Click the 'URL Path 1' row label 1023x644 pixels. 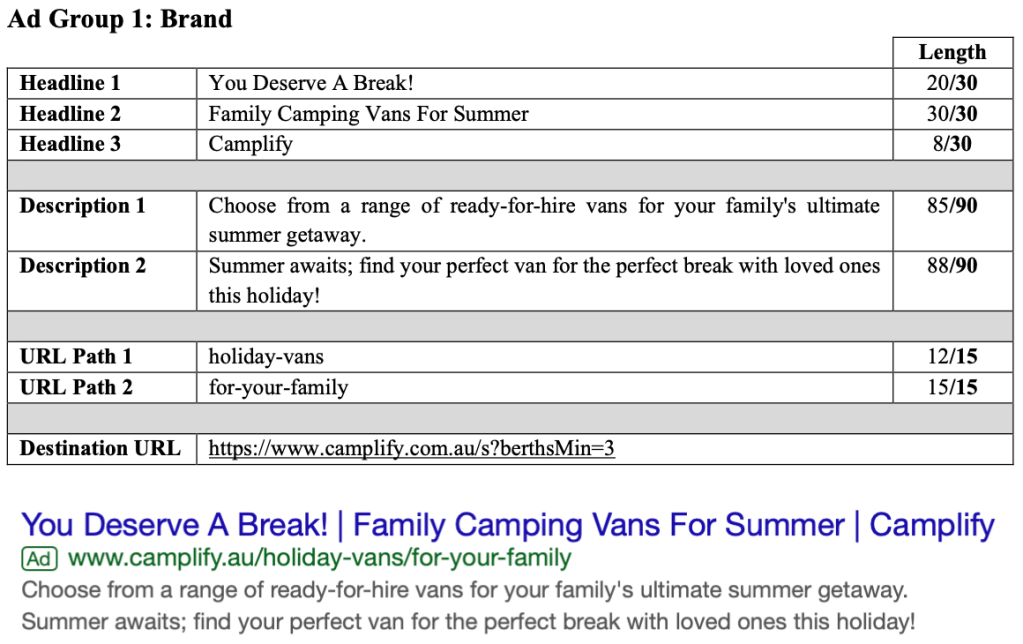pos(76,357)
